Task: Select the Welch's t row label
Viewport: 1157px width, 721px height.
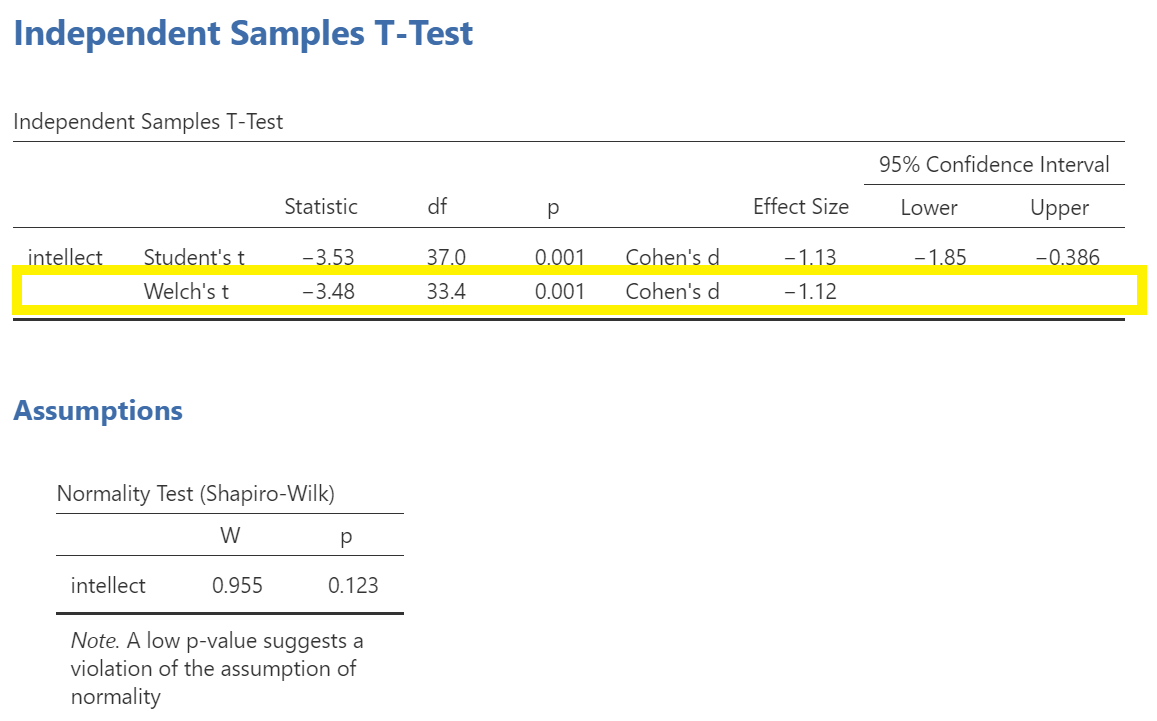Action: (186, 291)
